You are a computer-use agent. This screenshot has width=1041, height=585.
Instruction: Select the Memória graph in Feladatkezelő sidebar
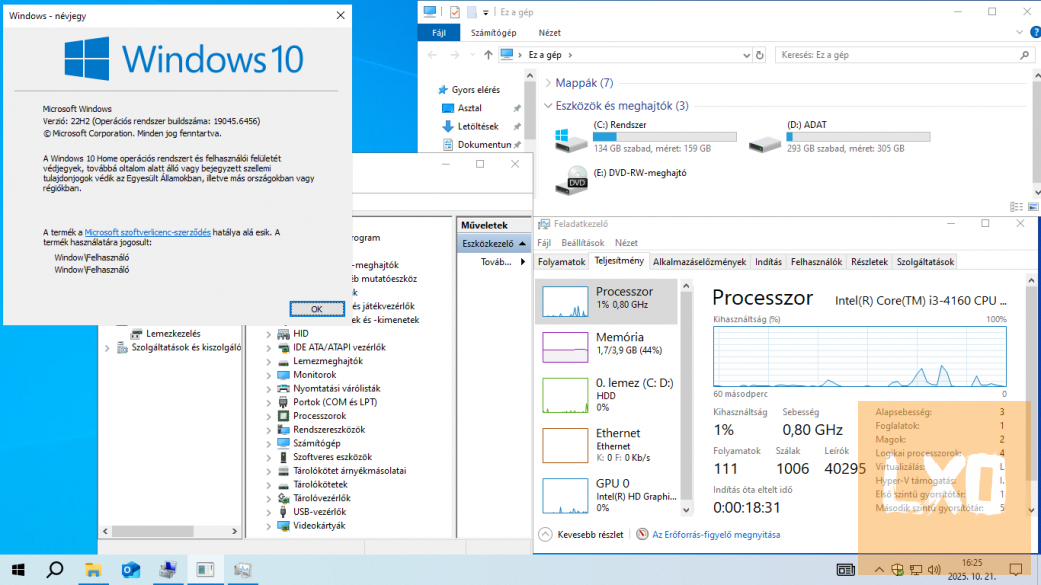(602, 346)
